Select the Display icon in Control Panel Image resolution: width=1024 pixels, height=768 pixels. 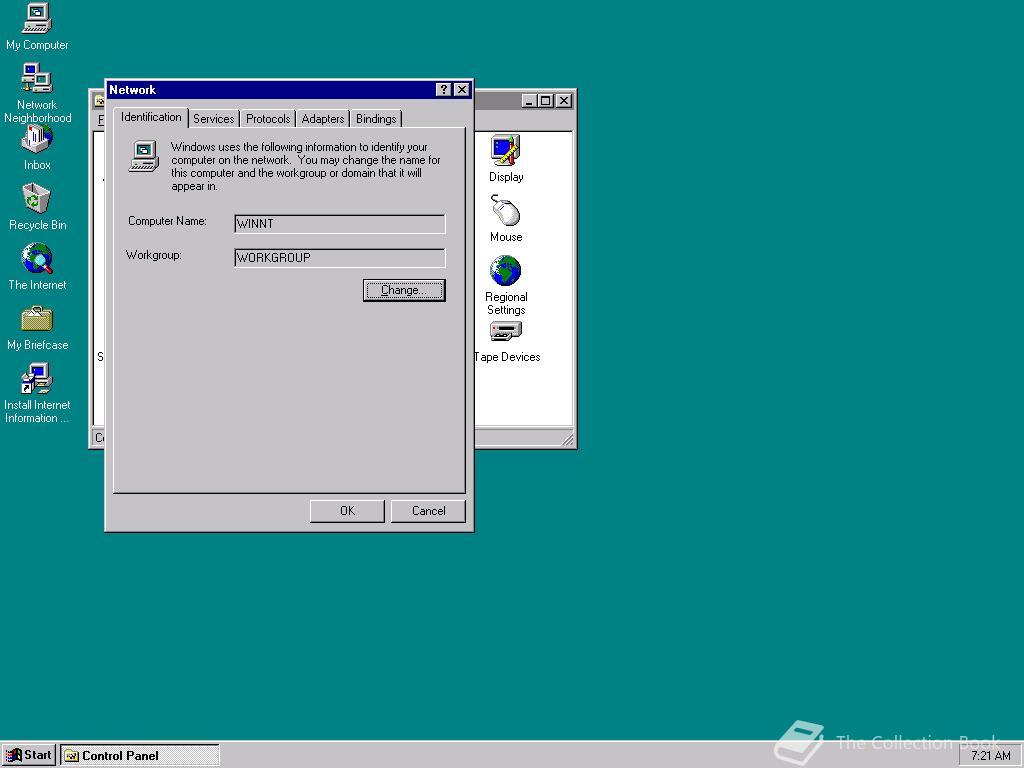pos(506,158)
